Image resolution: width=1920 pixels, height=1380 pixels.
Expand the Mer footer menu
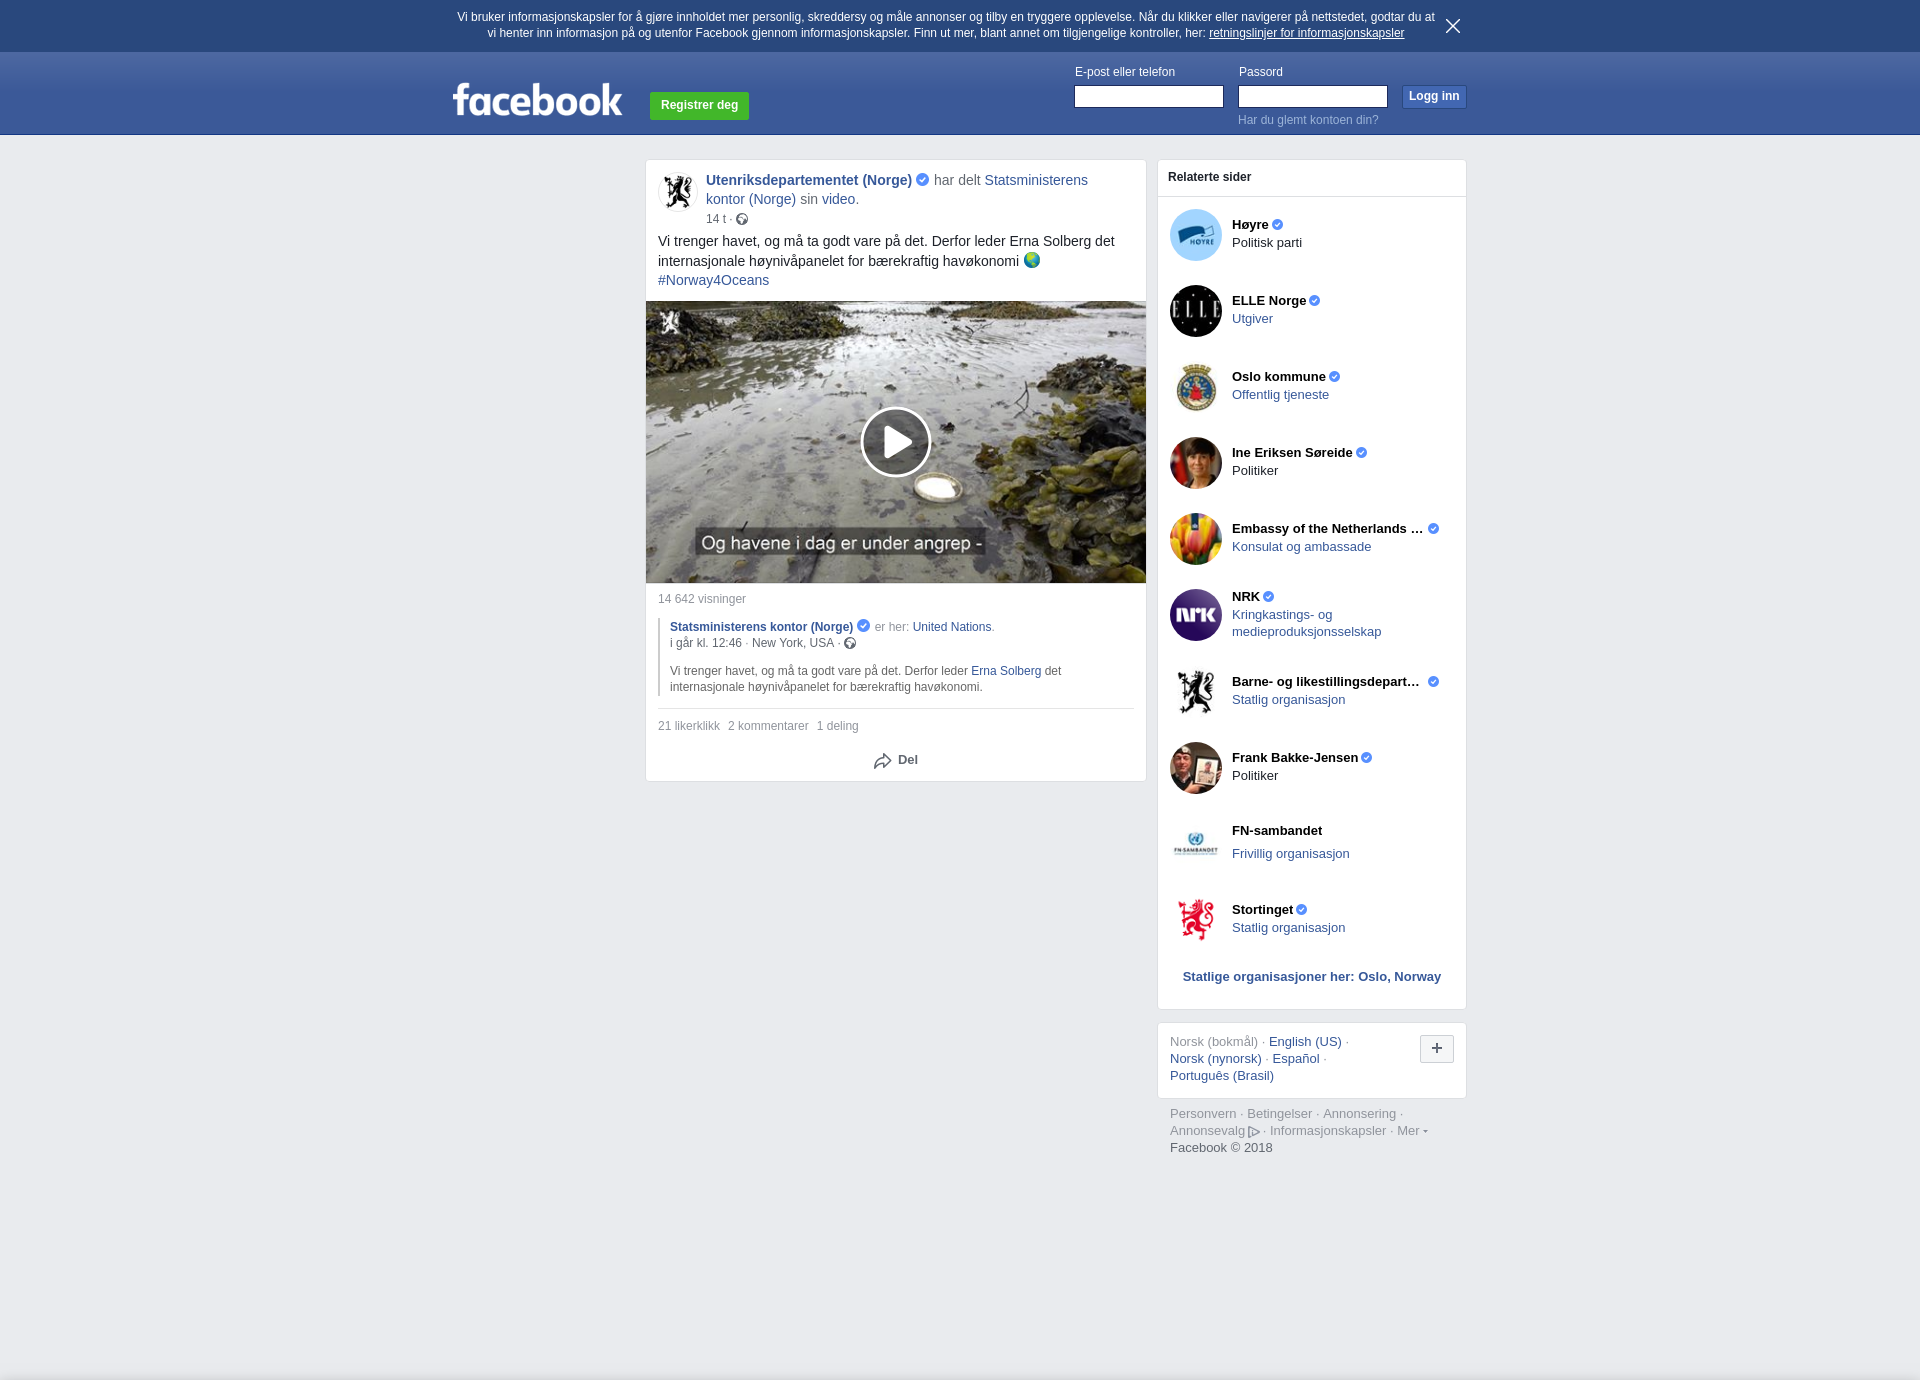pos(1412,1131)
